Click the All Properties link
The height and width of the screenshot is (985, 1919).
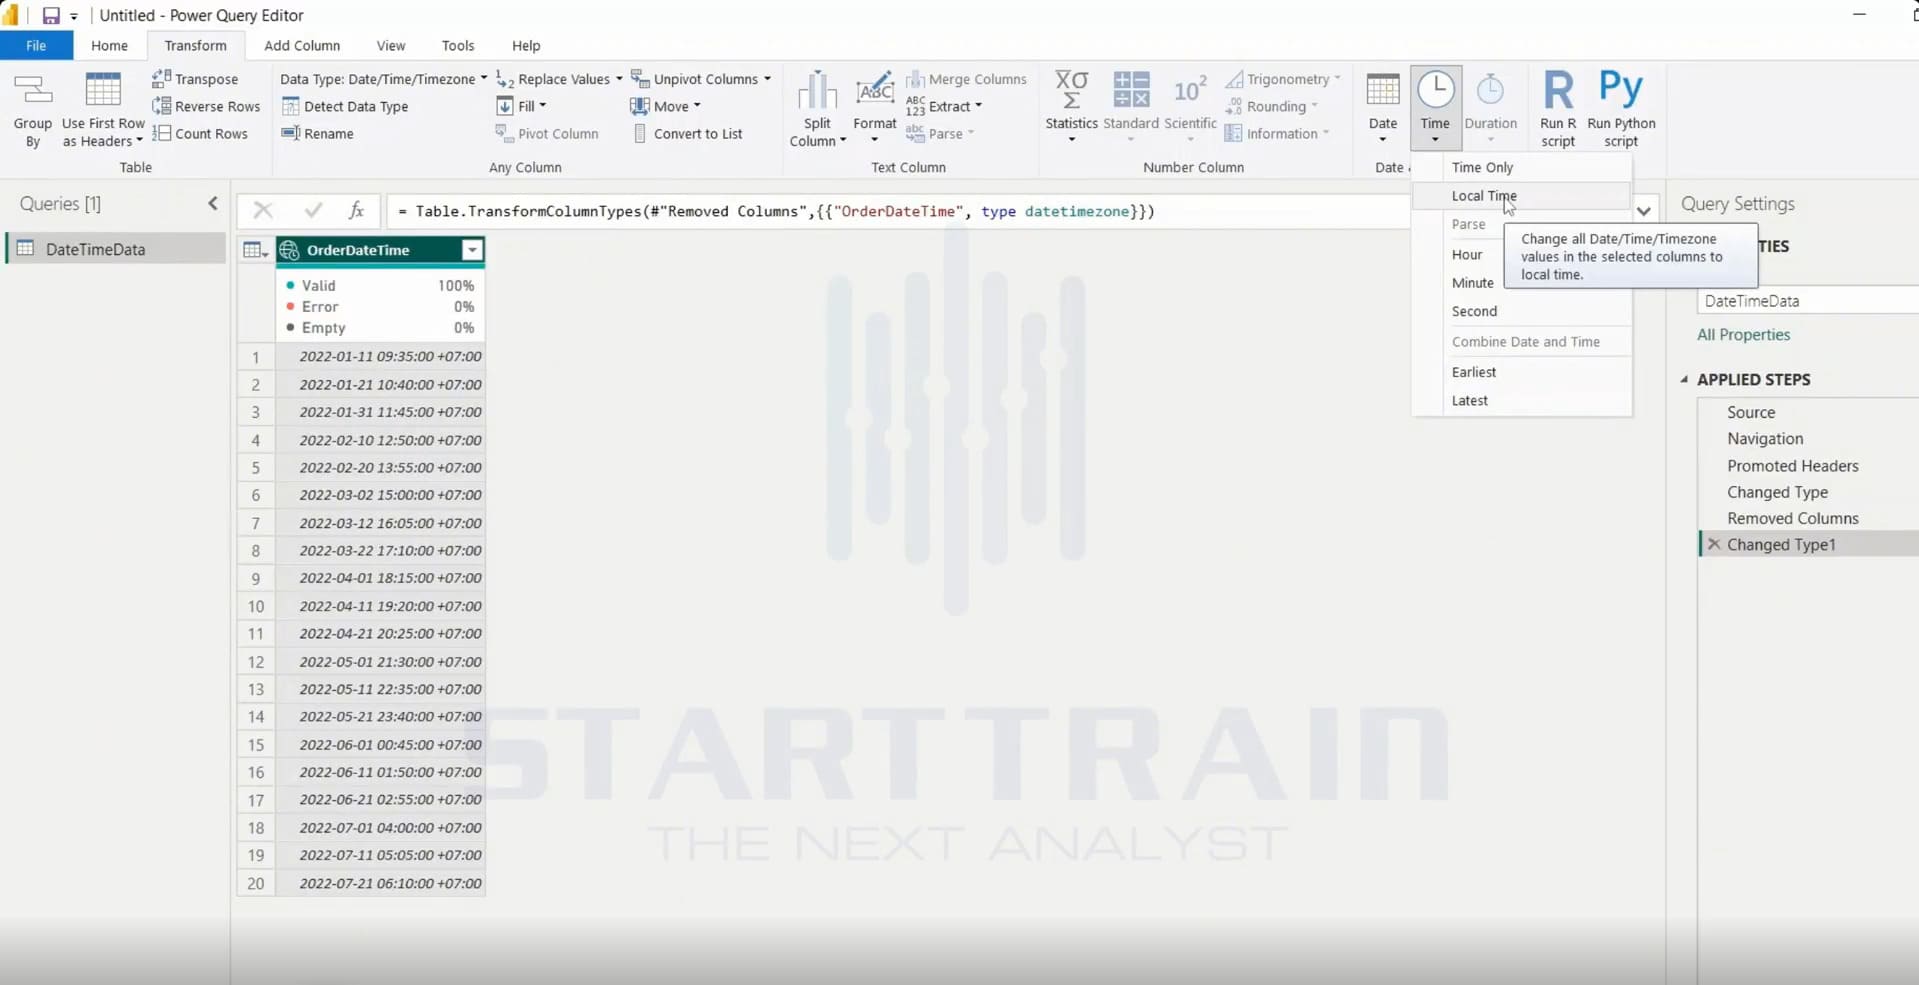(1743, 335)
